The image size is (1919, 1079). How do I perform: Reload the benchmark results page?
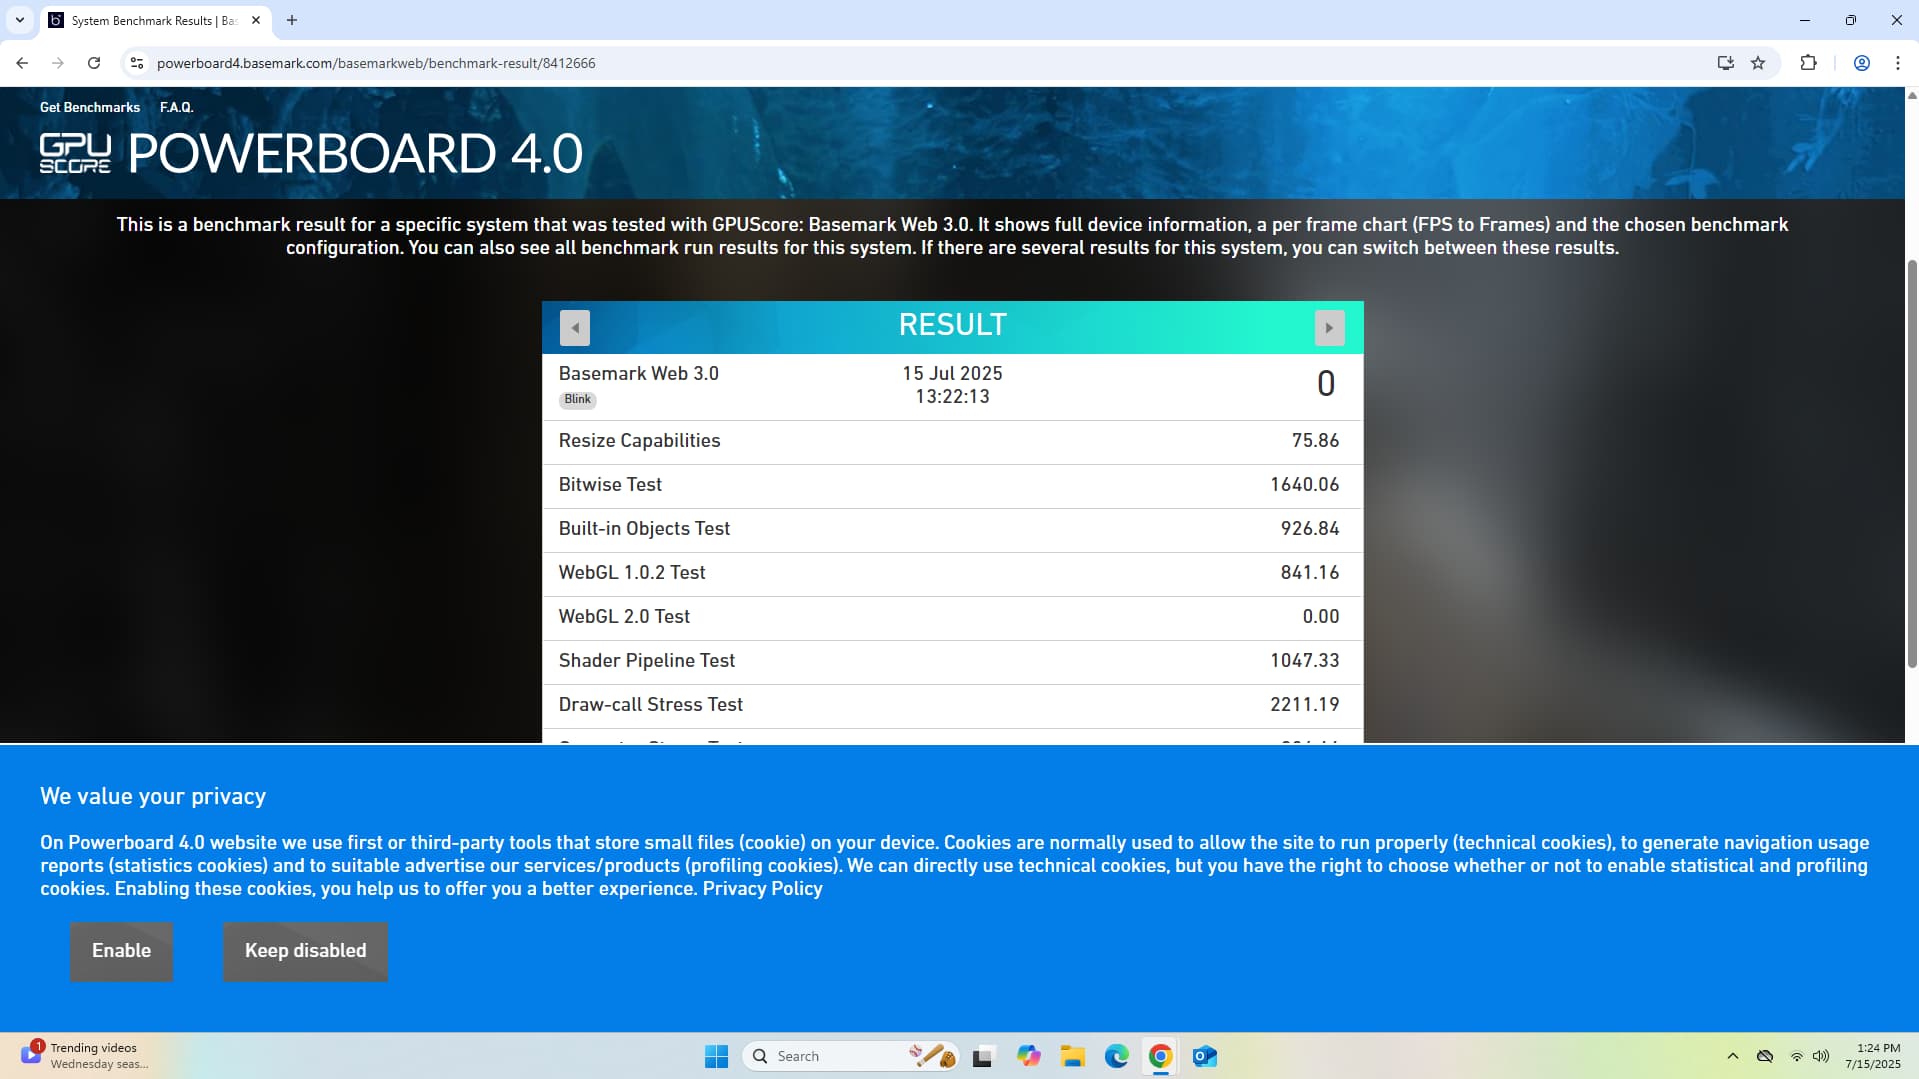(x=94, y=63)
